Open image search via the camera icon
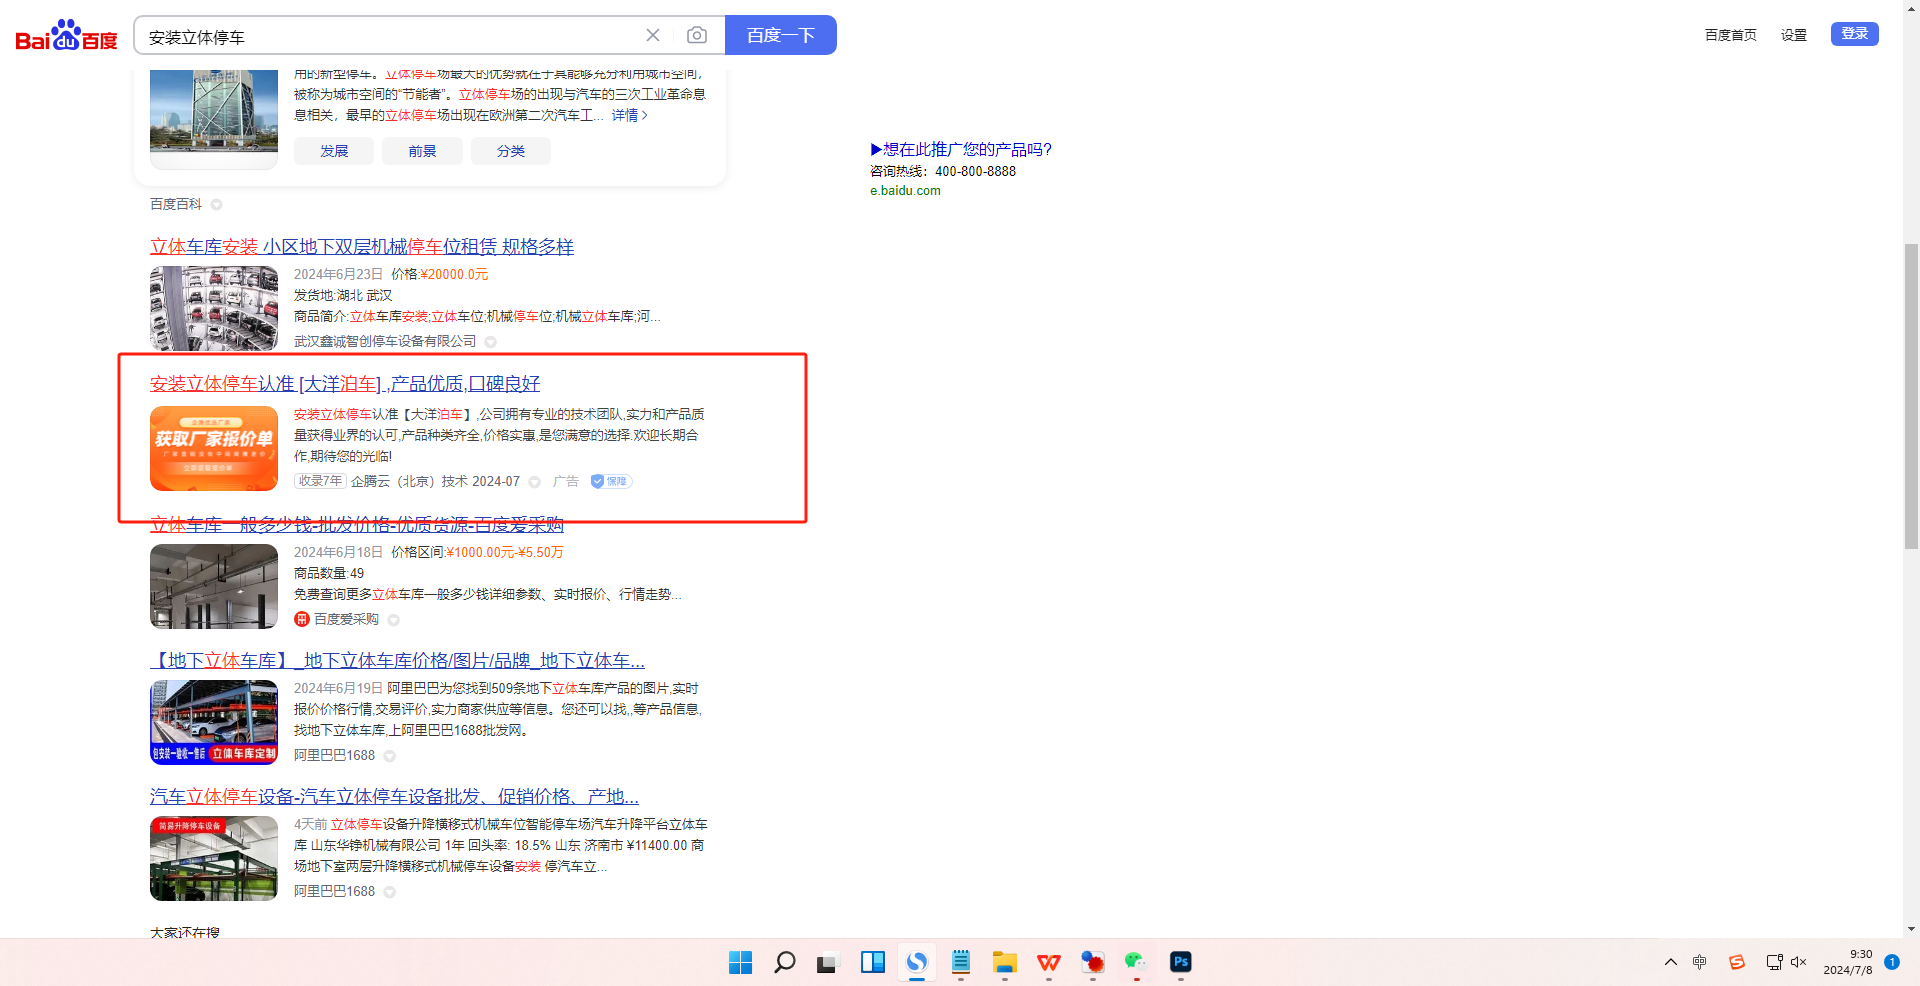This screenshot has width=1920, height=986. pyautogui.click(x=697, y=35)
